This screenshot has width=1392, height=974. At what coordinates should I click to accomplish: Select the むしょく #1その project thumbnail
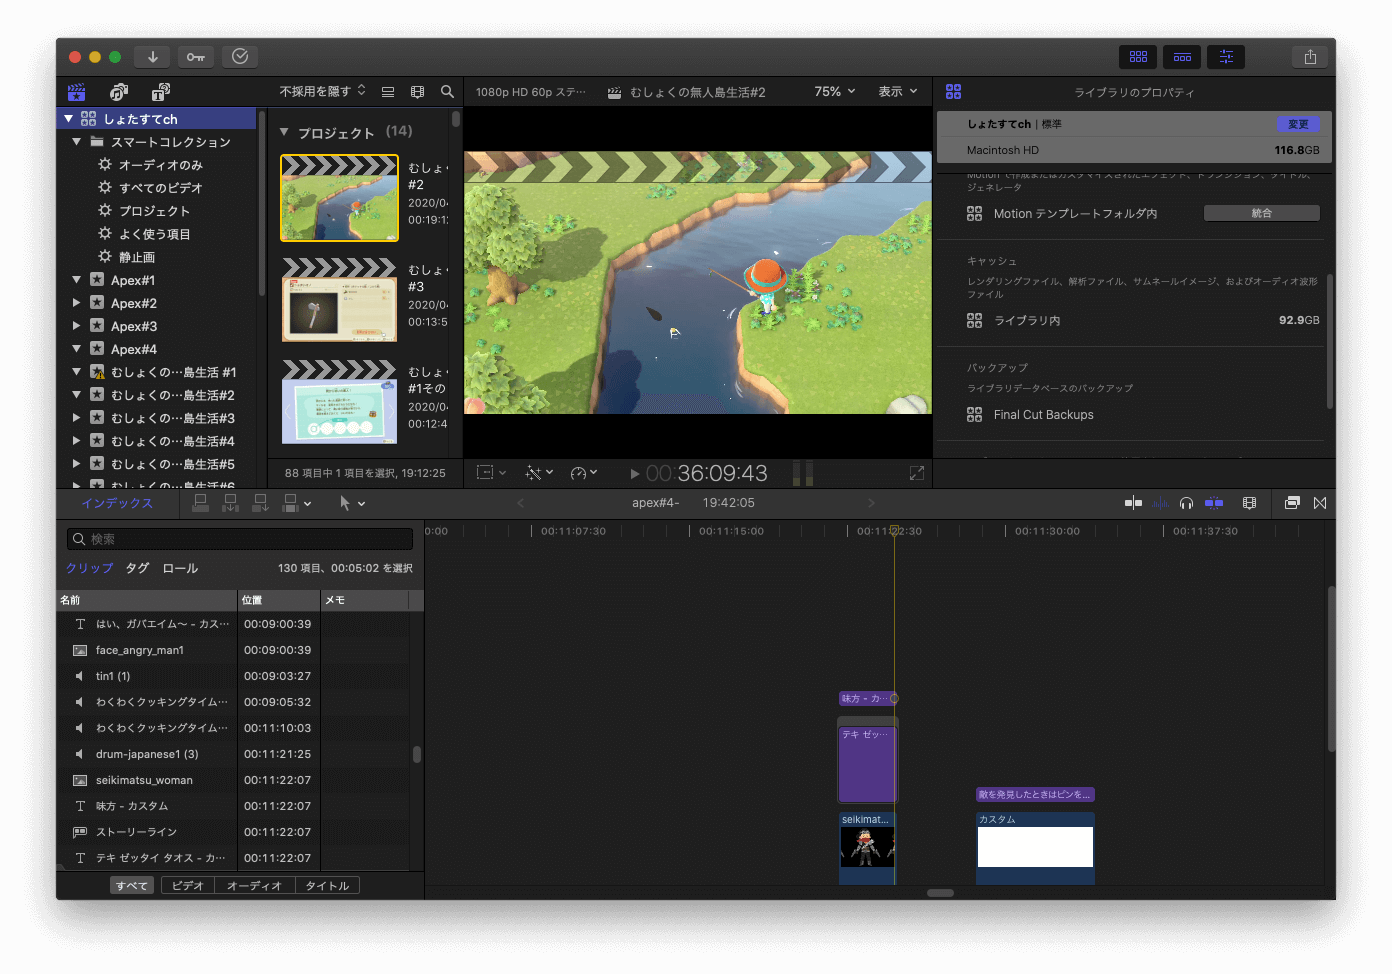click(339, 402)
